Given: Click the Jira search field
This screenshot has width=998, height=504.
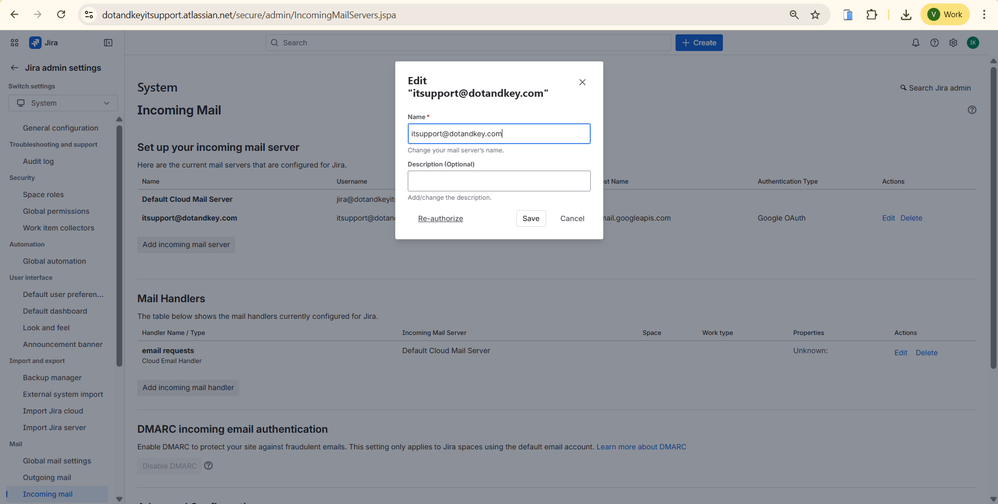Looking at the screenshot, I should (x=470, y=43).
